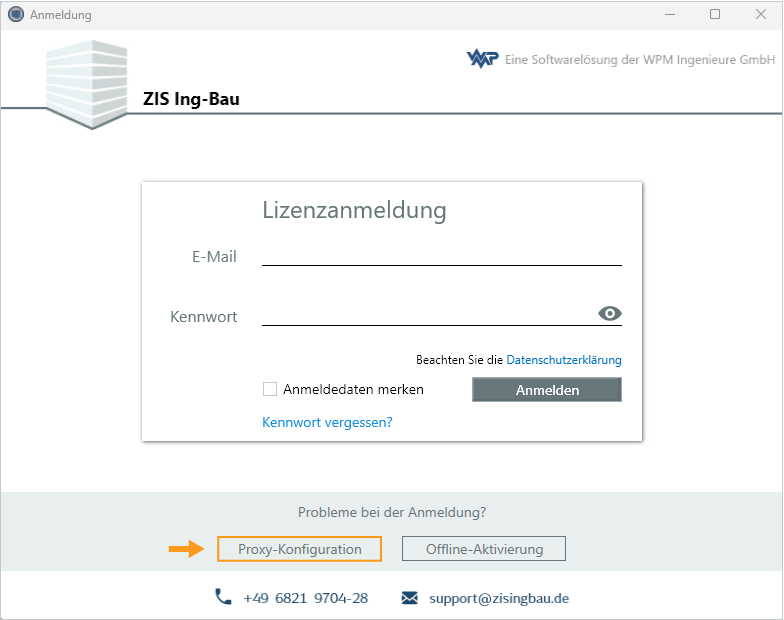Screen dimensions: 784x620
Task: Click Kennwort vergessen? link
Action: point(327,422)
